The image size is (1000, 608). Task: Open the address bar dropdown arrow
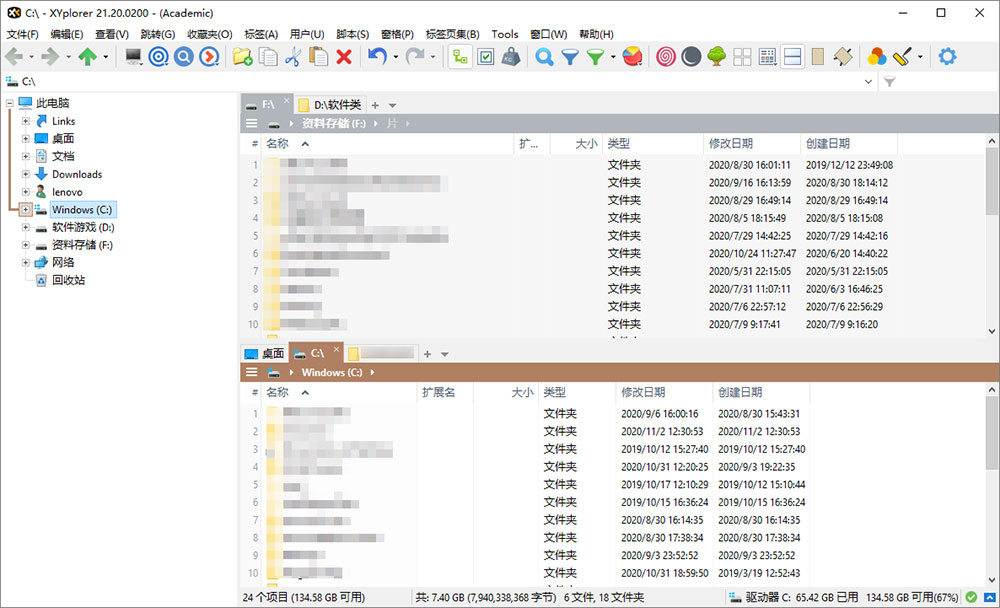click(869, 81)
